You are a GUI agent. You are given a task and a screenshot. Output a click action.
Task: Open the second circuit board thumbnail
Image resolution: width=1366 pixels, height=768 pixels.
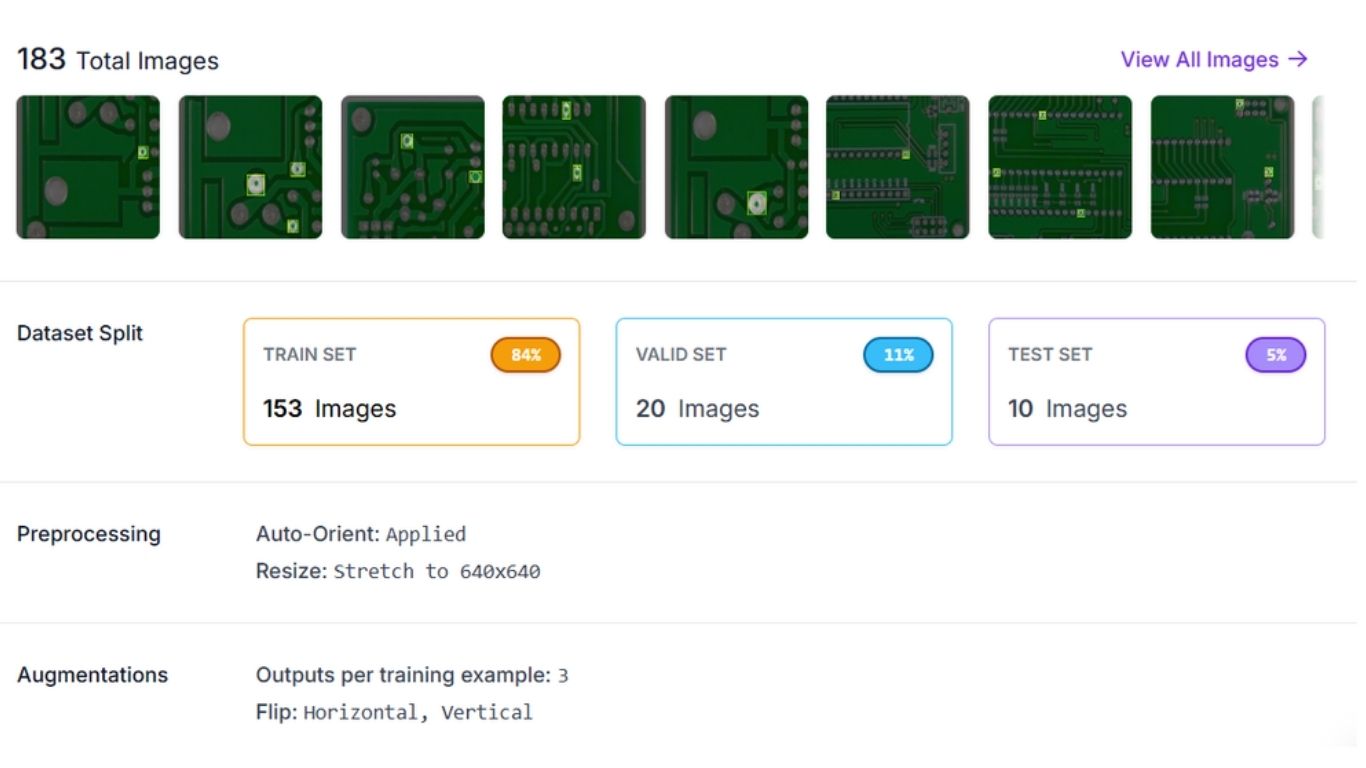(x=250, y=166)
